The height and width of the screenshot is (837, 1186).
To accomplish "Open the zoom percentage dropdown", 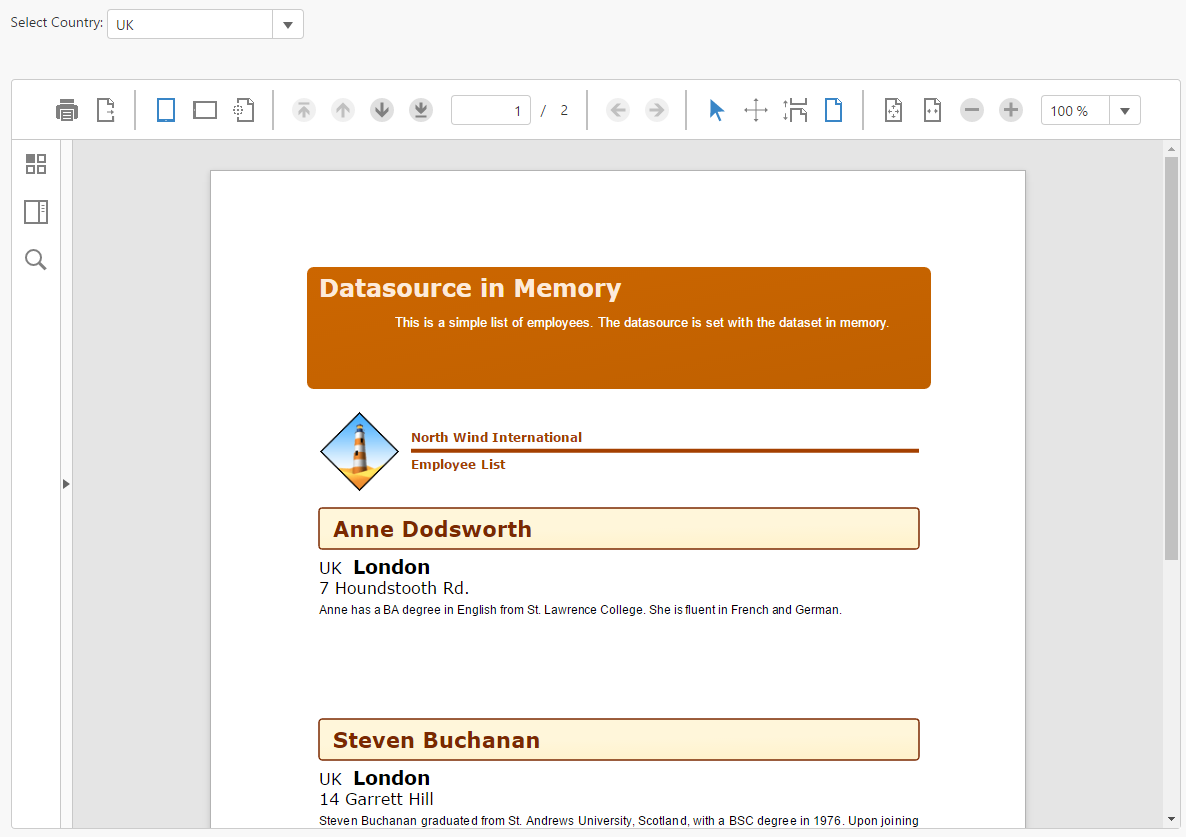I will pyautogui.click(x=1125, y=110).
